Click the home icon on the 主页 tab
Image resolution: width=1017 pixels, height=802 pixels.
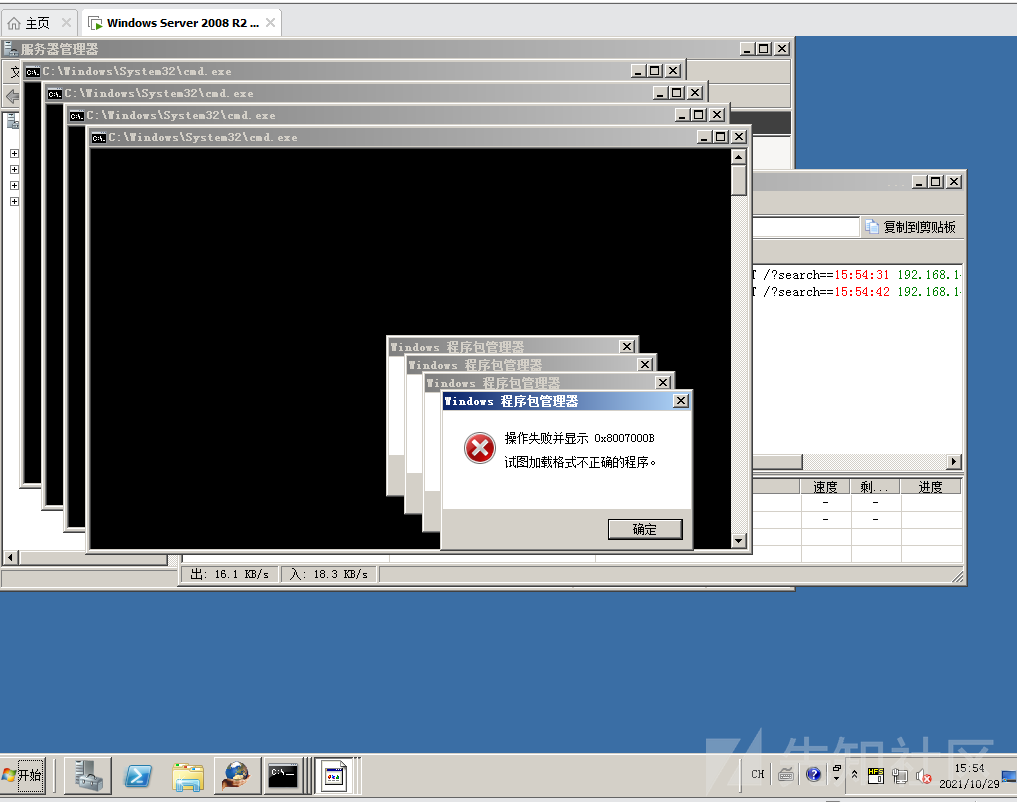point(14,23)
